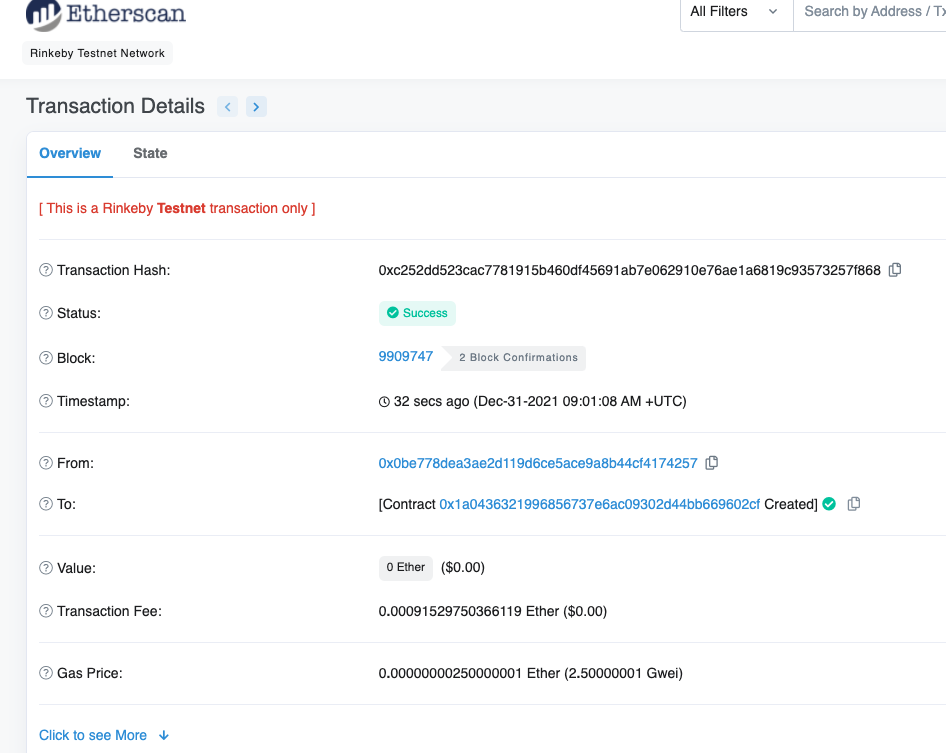The height and width of the screenshot is (753, 946).
Task: Go to next transaction arrow
Action: coord(256,107)
